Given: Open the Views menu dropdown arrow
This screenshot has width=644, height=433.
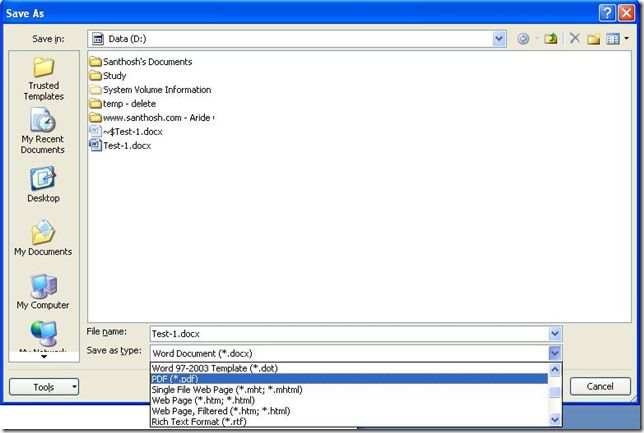Looking at the screenshot, I should point(626,39).
